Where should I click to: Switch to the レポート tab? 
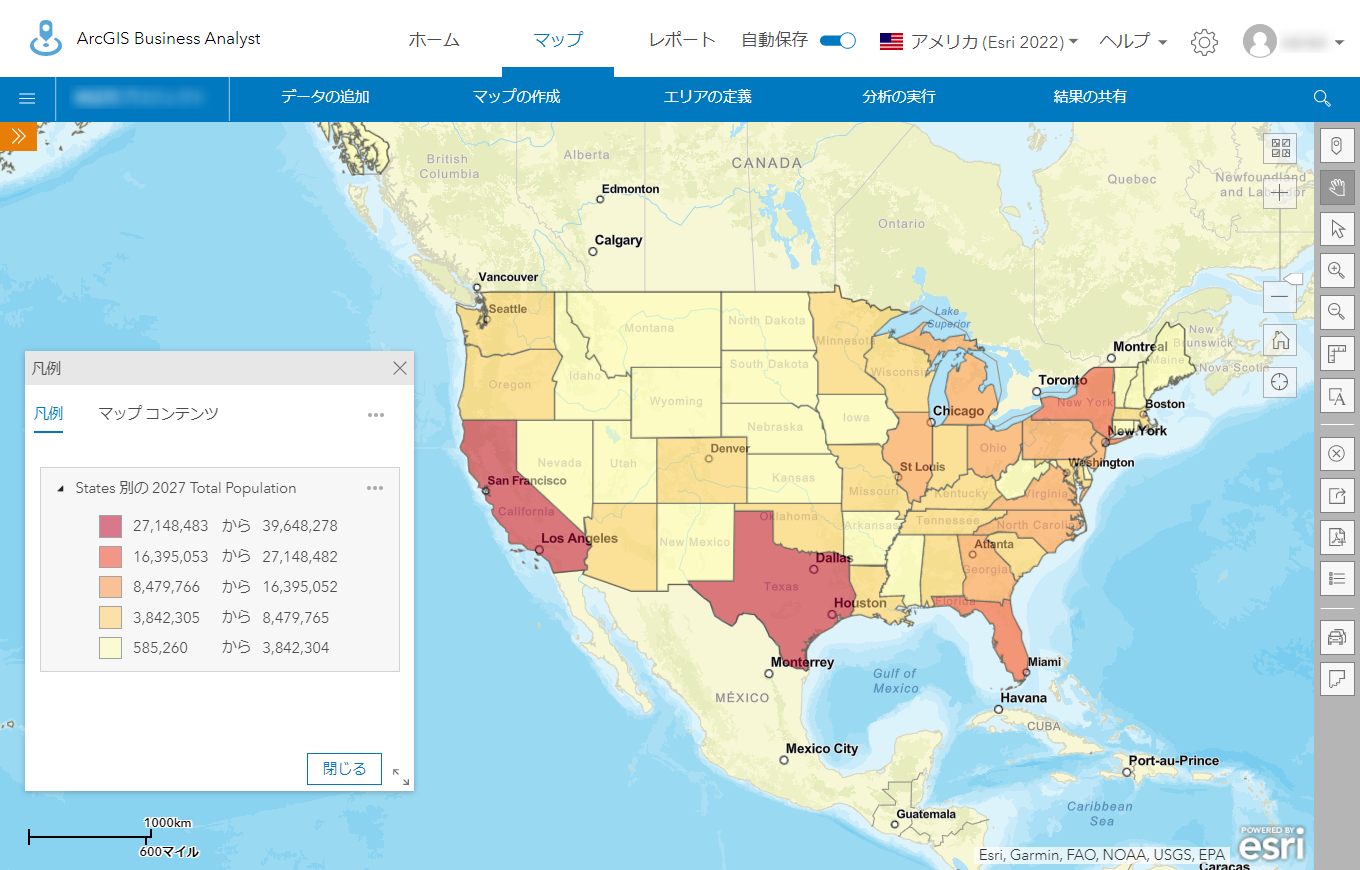(x=682, y=40)
